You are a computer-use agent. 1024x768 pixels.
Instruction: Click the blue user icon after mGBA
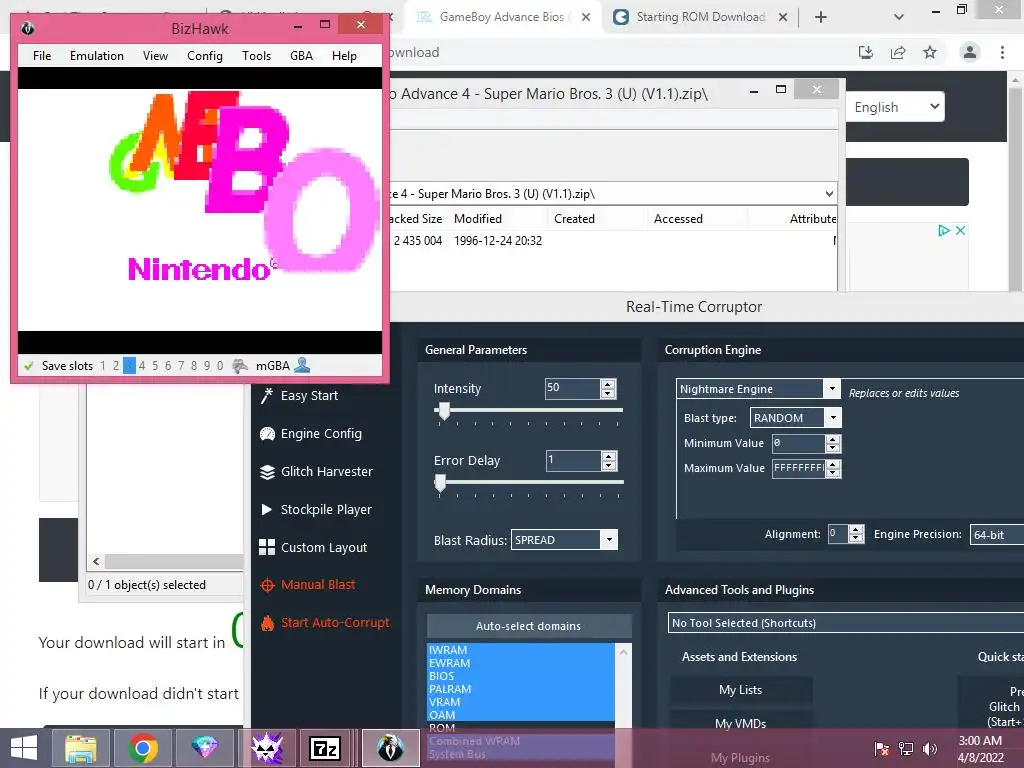(x=302, y=365)
